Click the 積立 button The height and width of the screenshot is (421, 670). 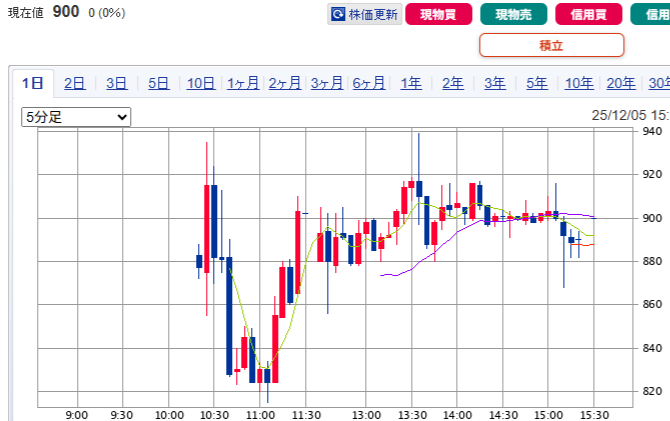coord(551,45)
